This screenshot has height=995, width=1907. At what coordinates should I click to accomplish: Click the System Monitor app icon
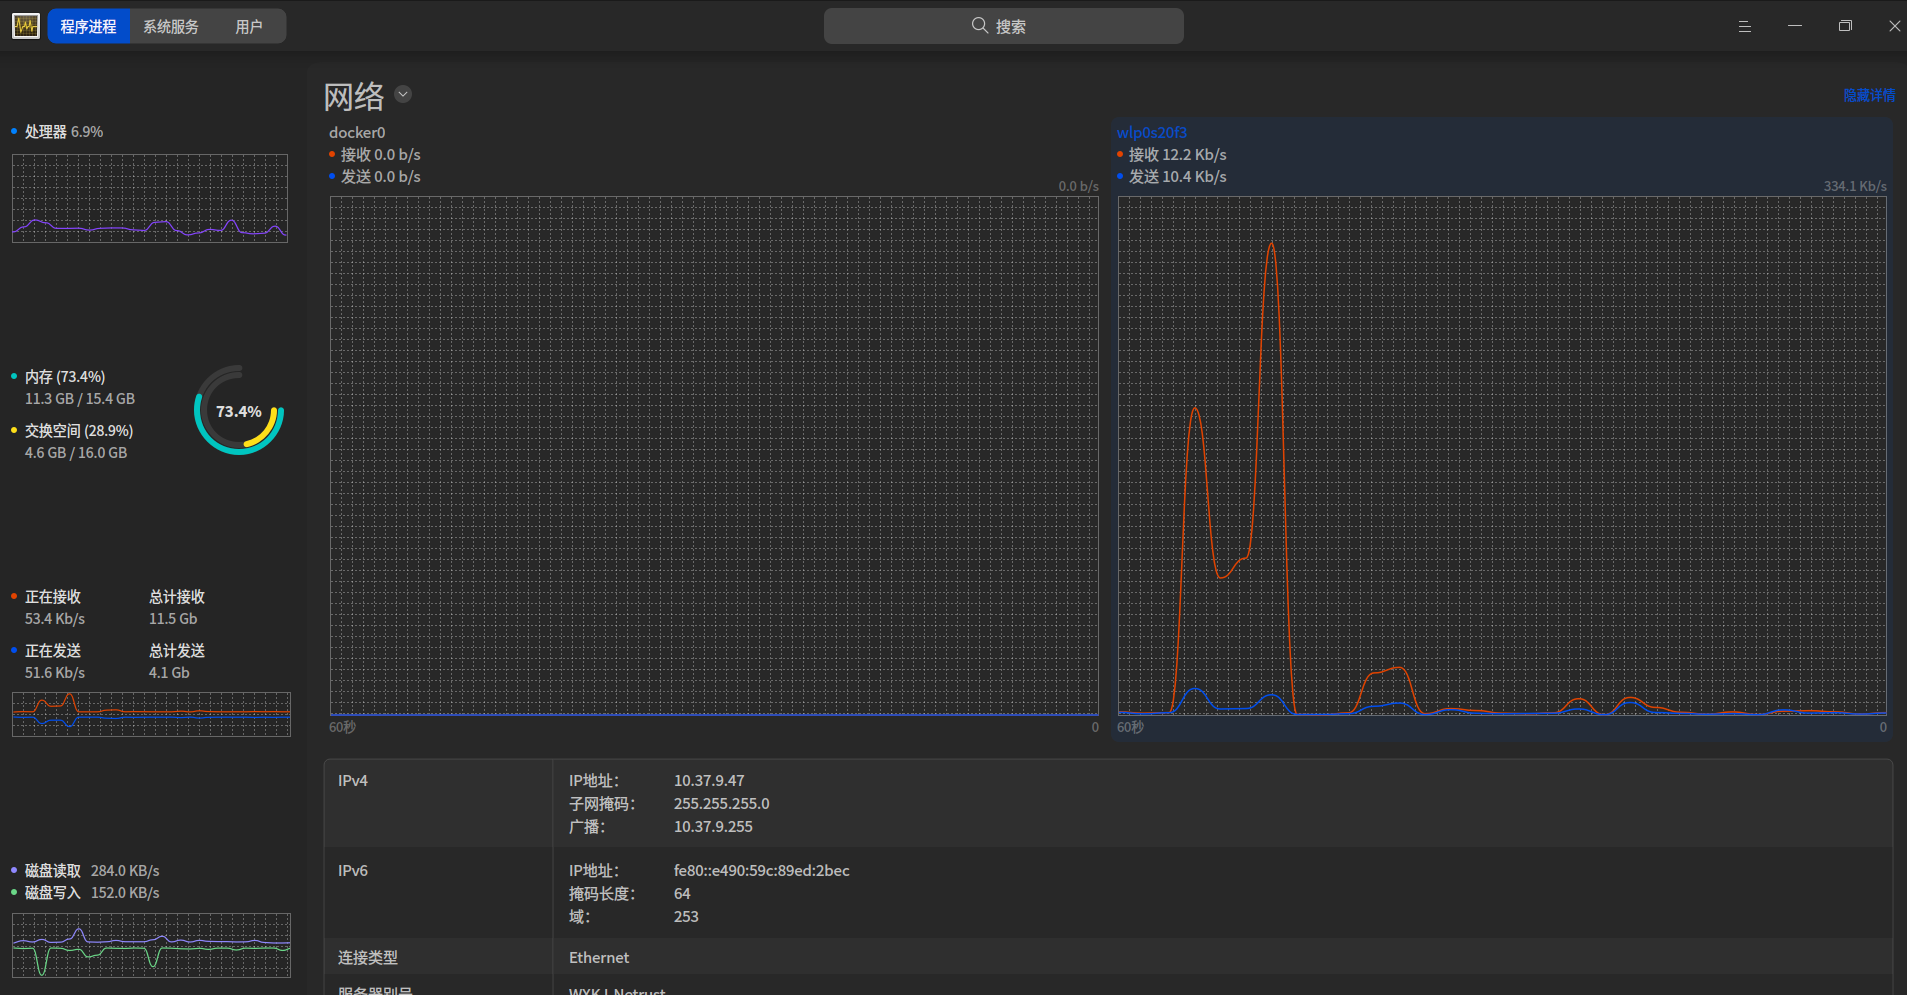[x=26, y=26]
